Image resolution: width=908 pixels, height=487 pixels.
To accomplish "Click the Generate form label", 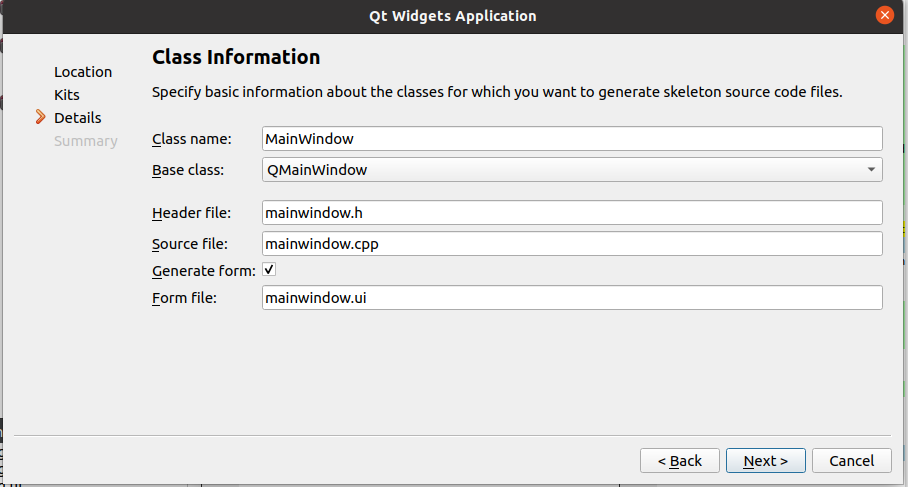I will coord(204,271).
